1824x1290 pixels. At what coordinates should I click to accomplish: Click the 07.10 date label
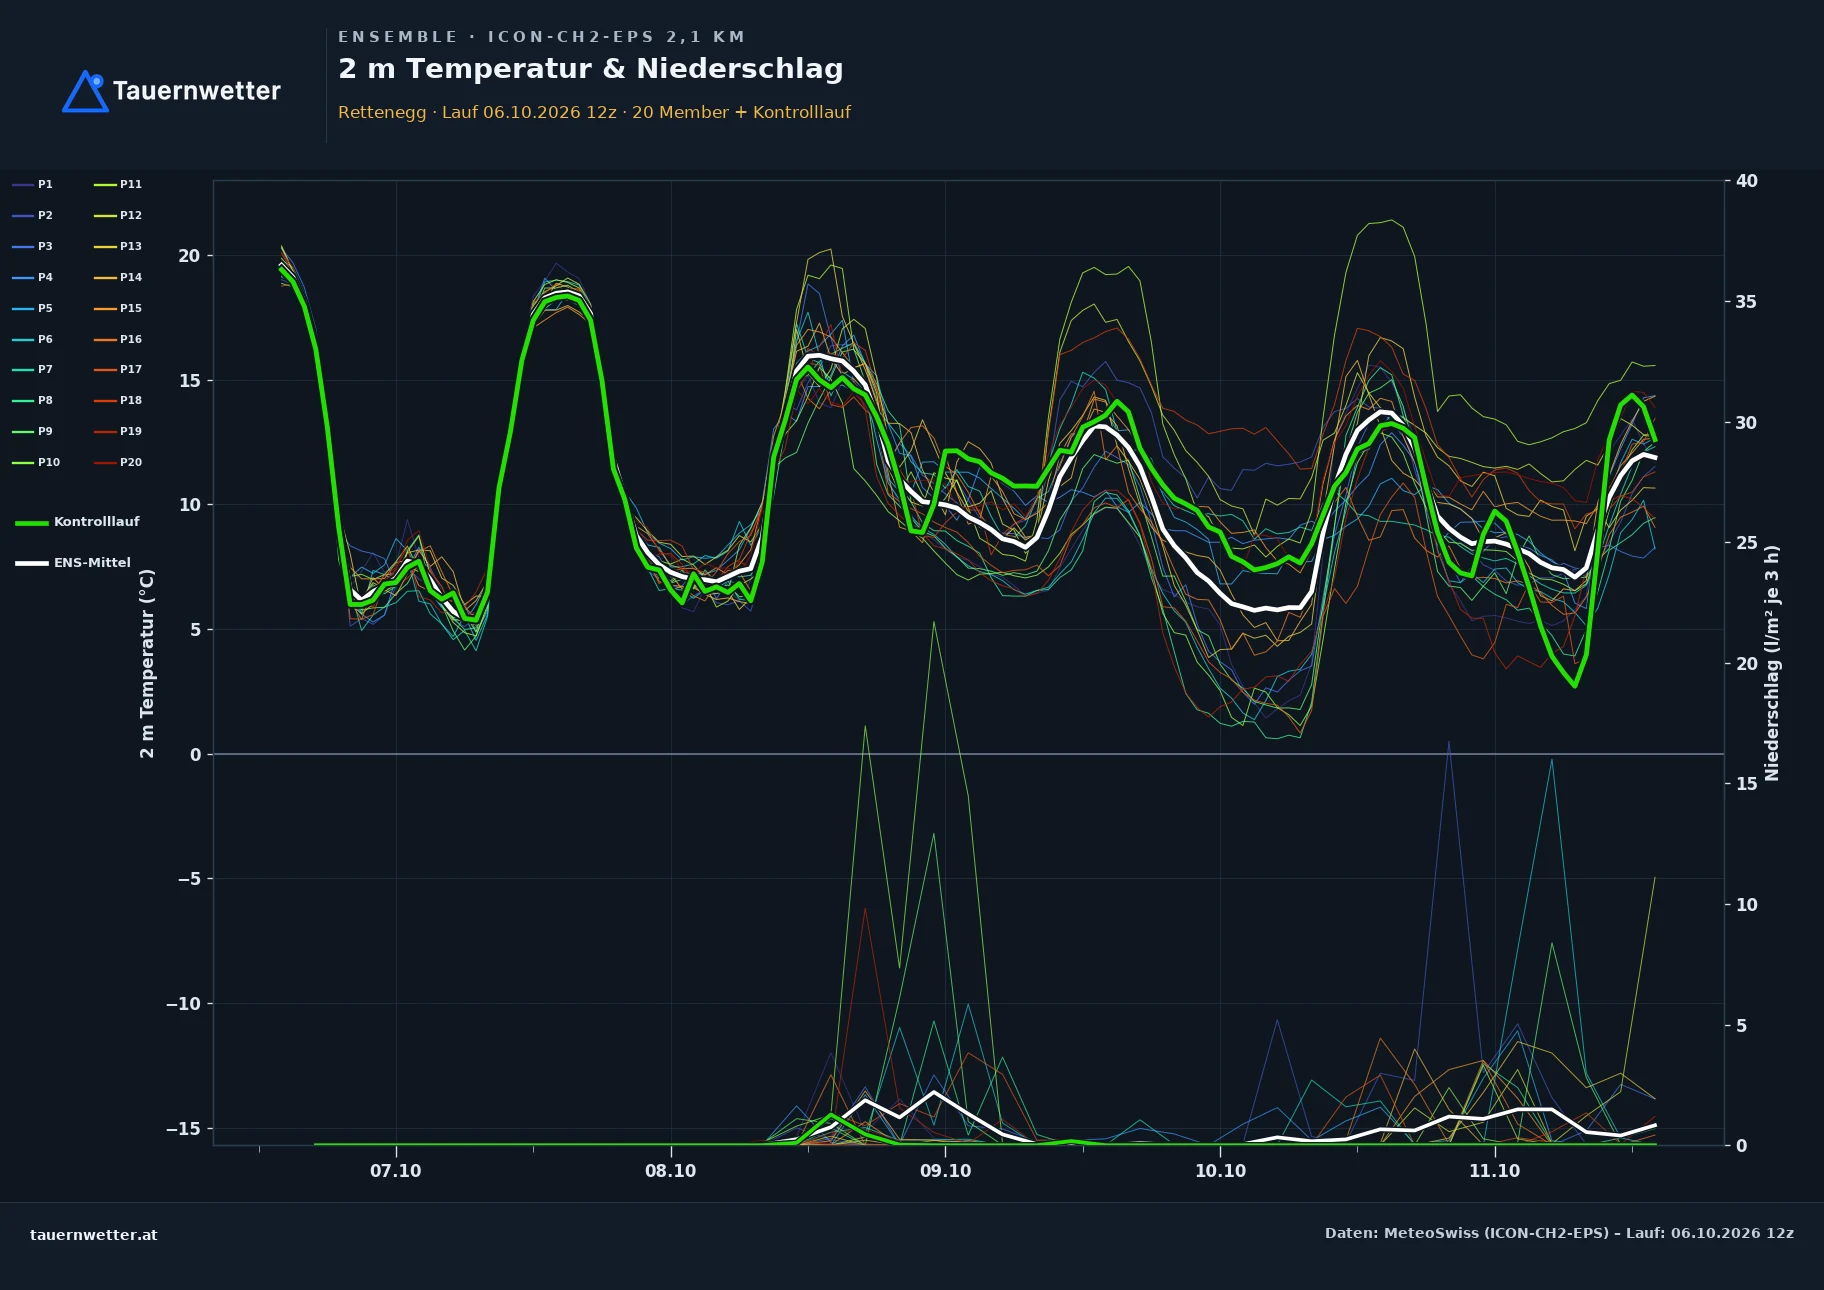point(396,1171)
